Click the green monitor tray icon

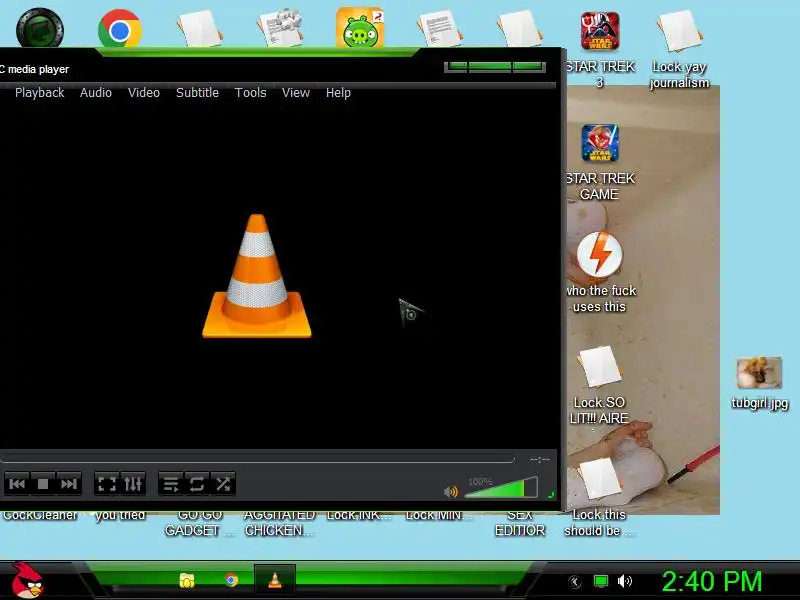tap(601, 581)
